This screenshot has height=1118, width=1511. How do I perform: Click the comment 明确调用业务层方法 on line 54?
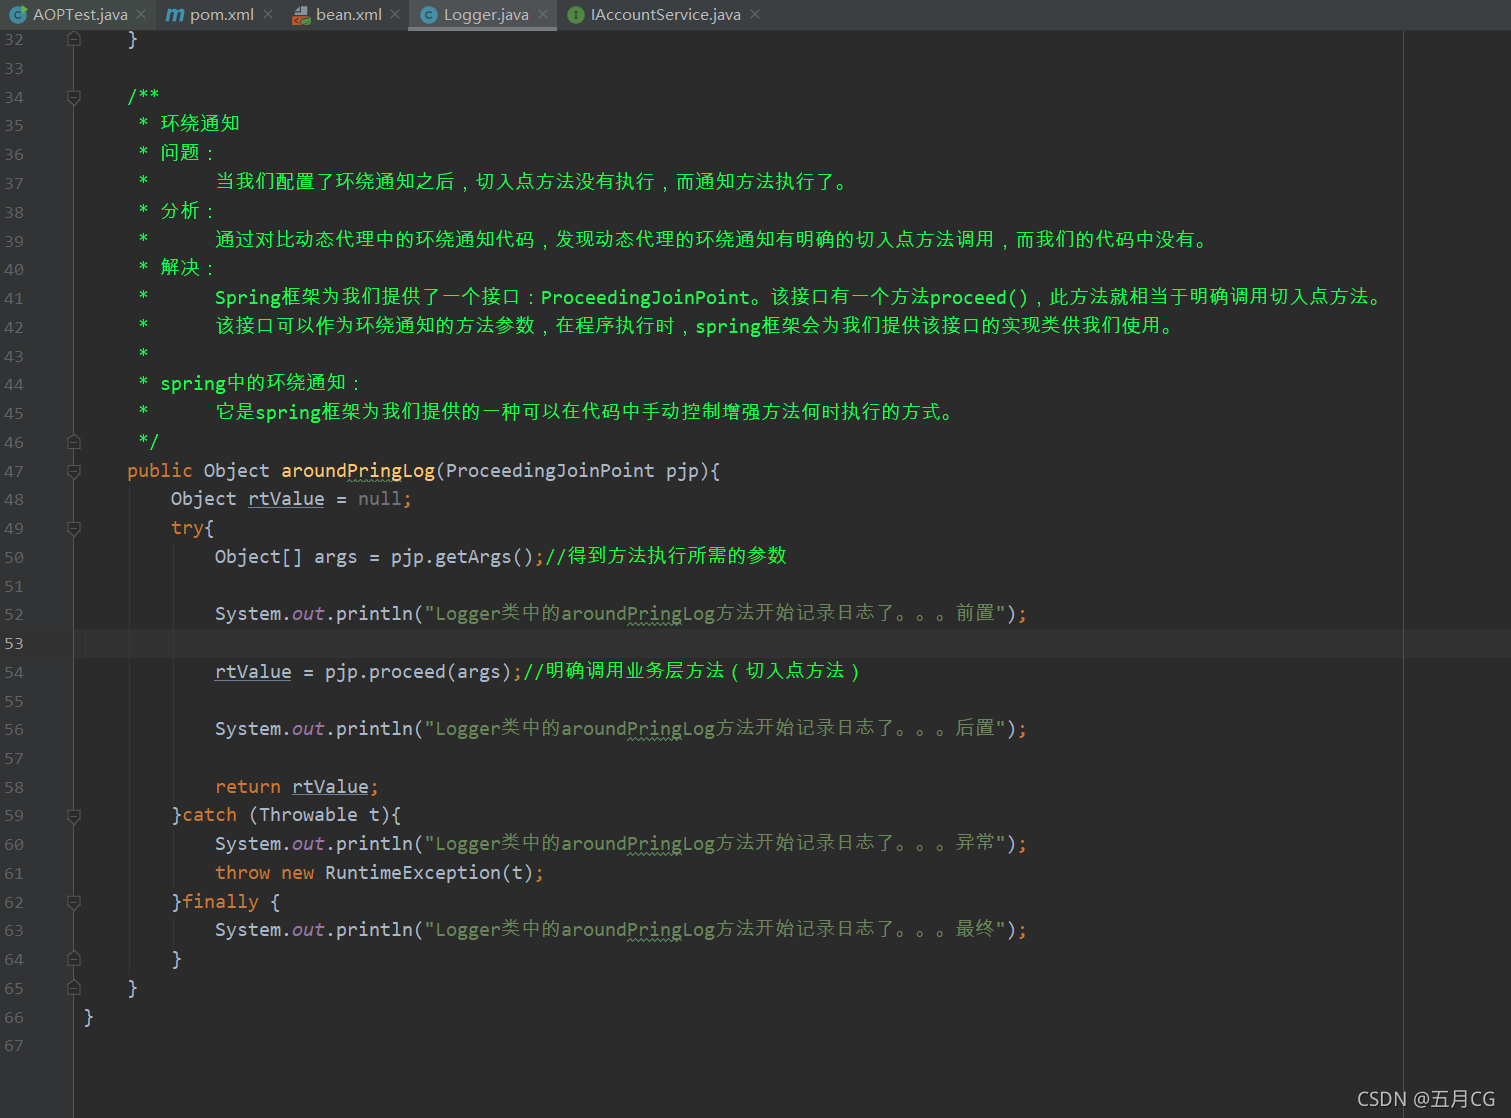(x=635, y=671)
